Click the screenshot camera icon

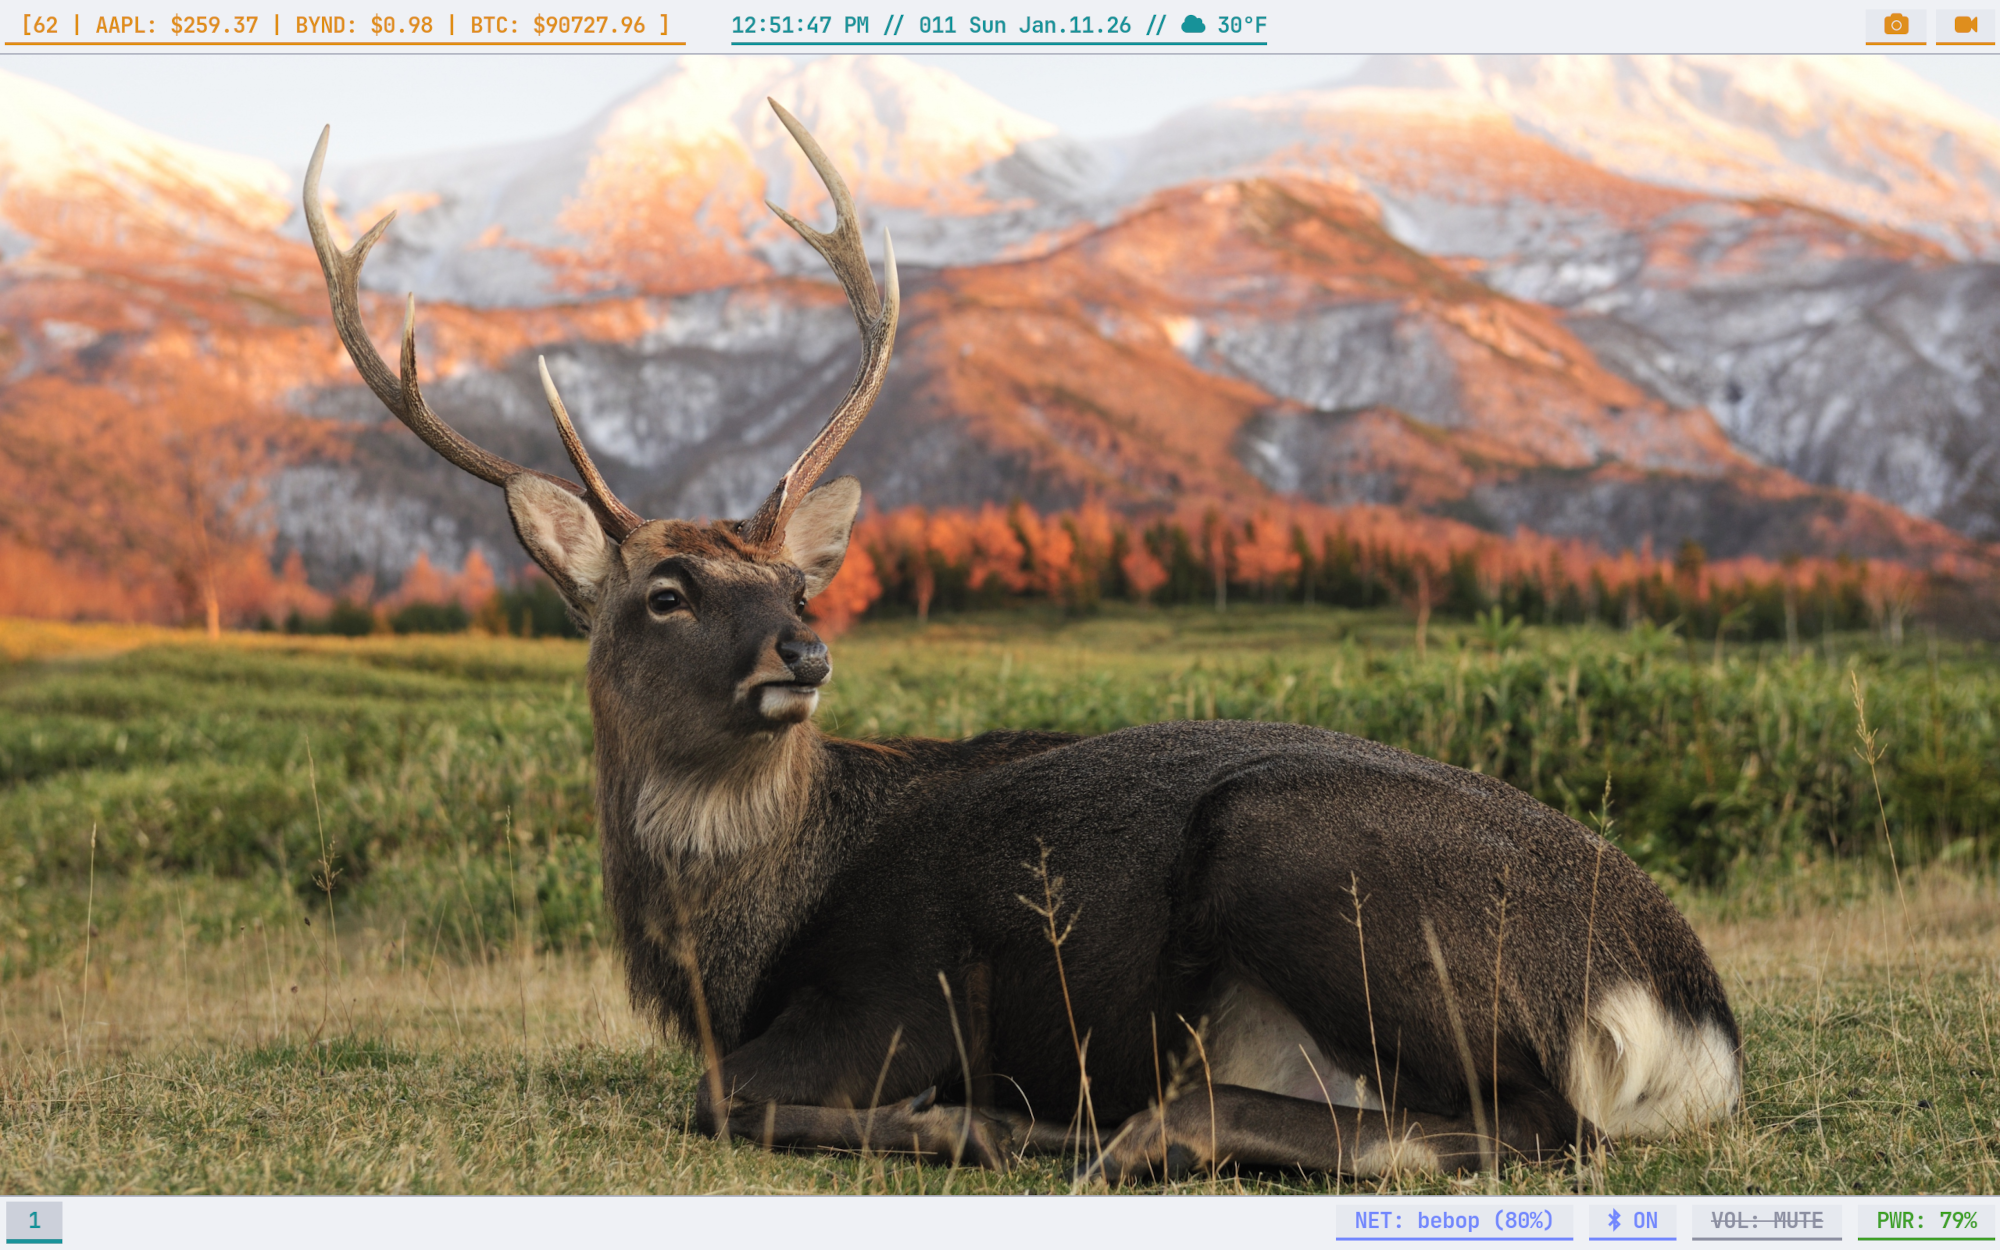click(x=1895, y=25)
